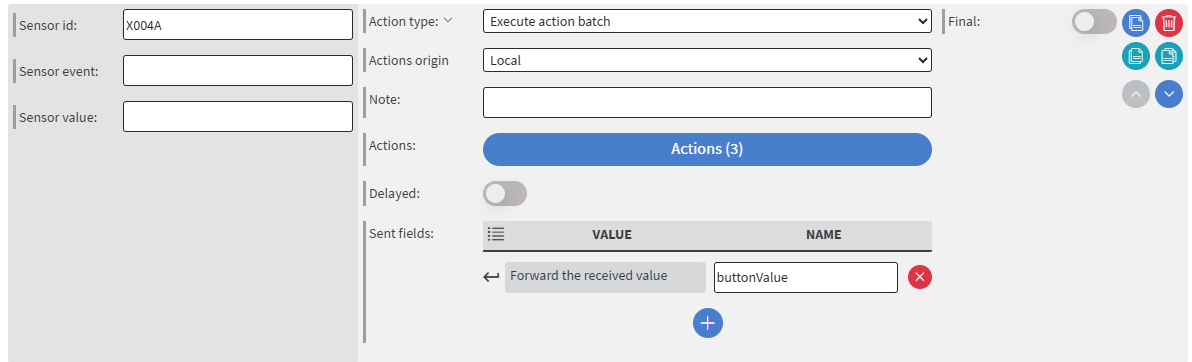Remove the buttonValue sent field
This screenshot has width=1192, height=362.
tap(920, 278)
